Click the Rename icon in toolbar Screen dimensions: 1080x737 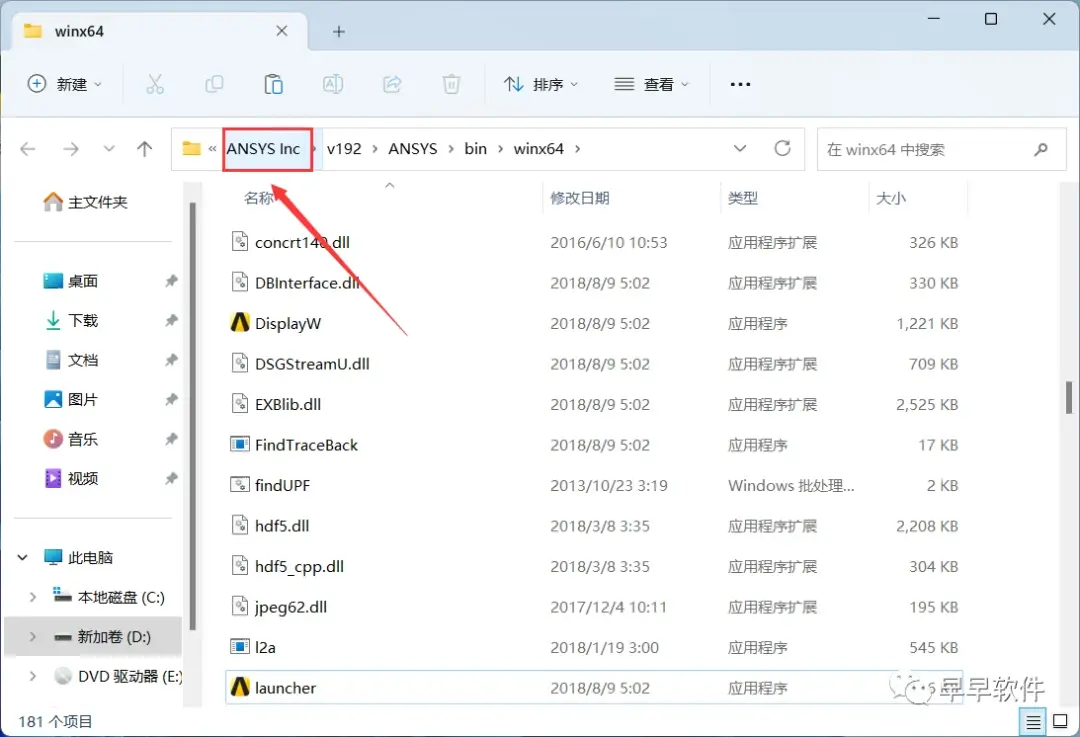coord(333,85)
